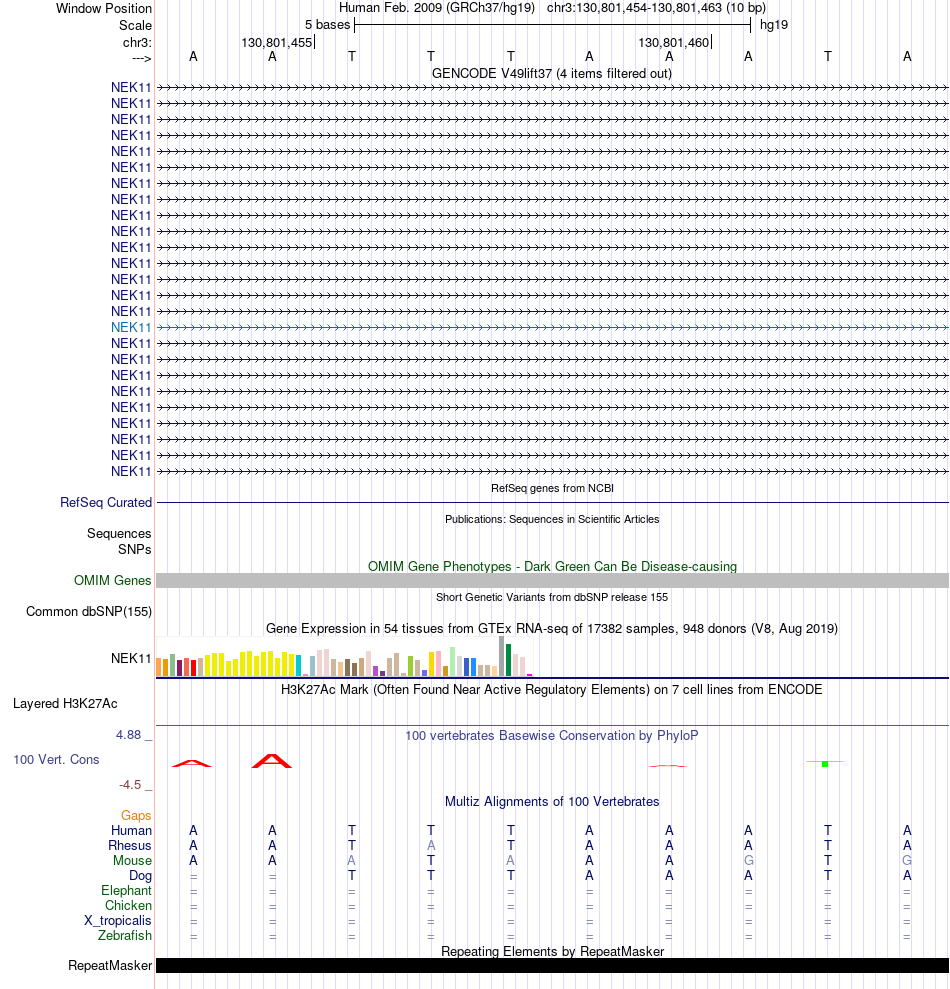Click the sequence direction arrow on base row

click(141, 59)
